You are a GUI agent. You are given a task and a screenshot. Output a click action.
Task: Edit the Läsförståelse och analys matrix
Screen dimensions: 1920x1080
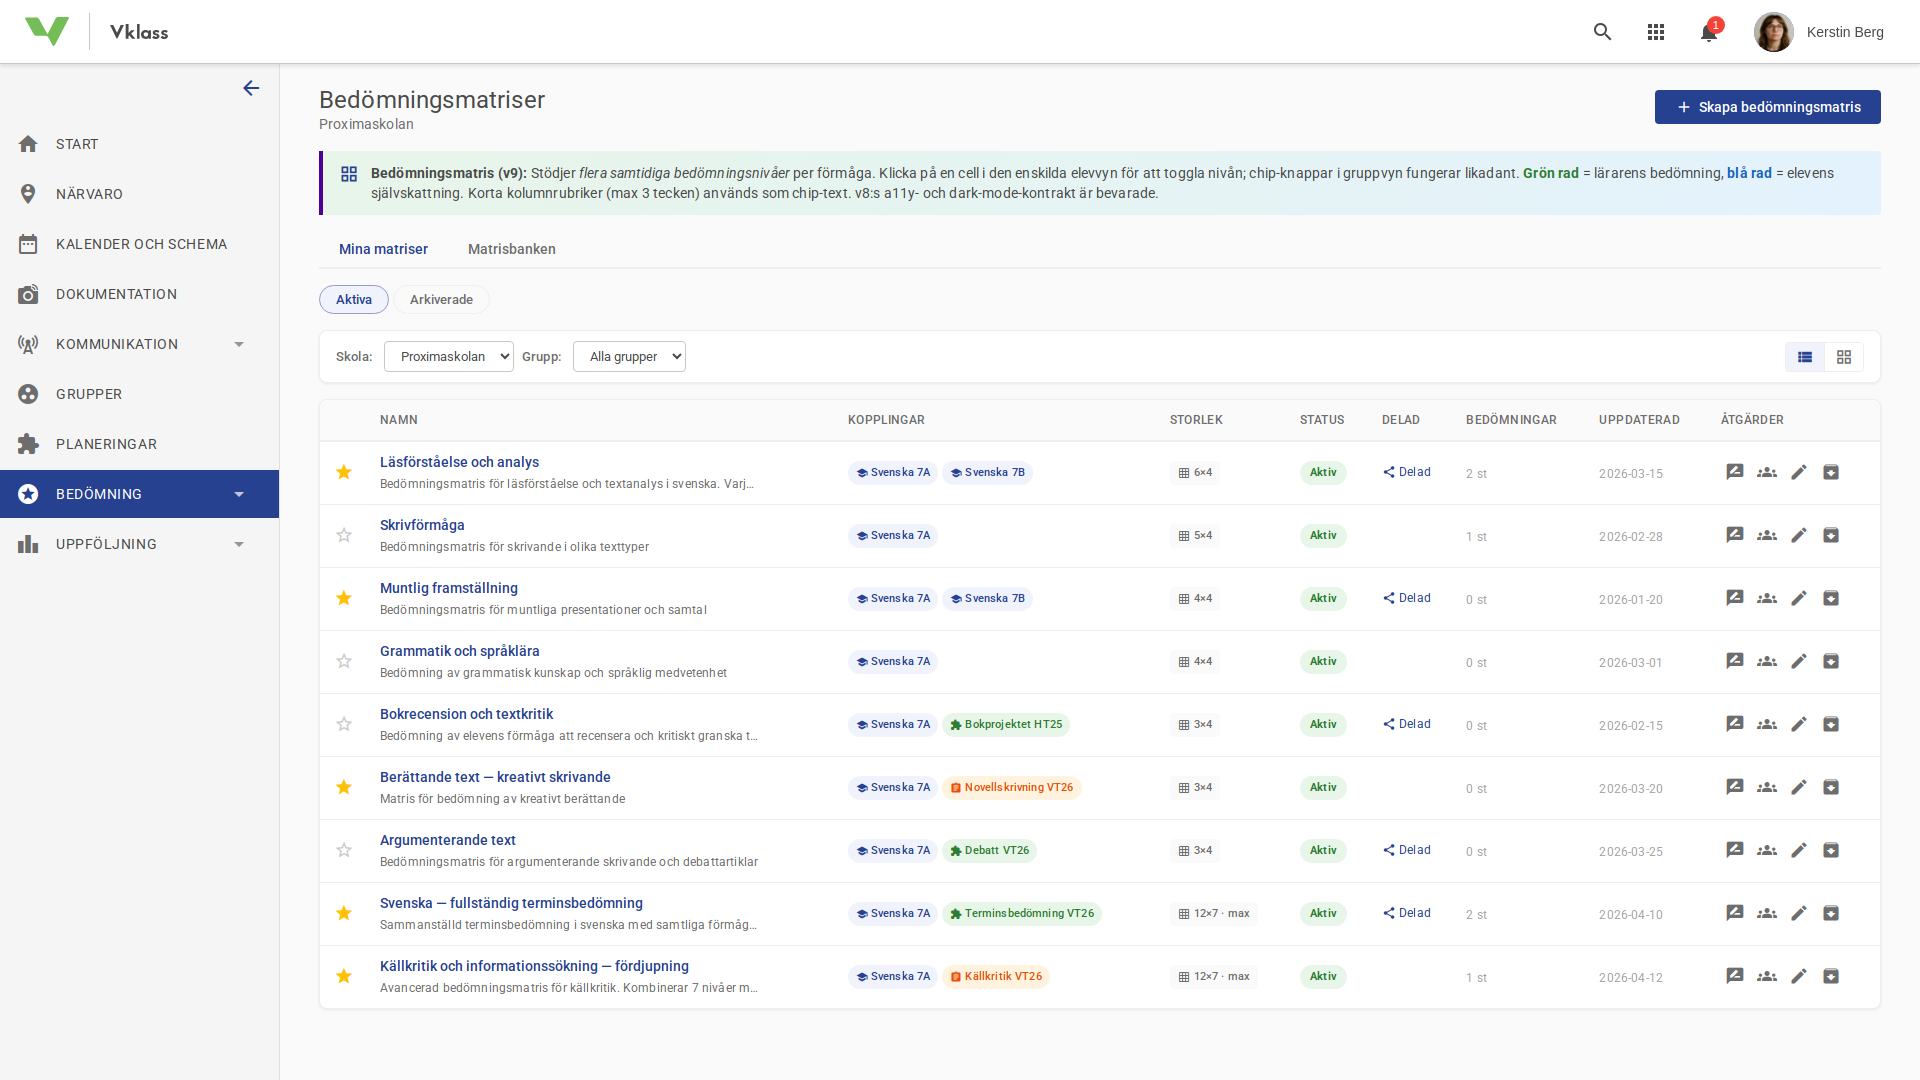point(1799,472)
